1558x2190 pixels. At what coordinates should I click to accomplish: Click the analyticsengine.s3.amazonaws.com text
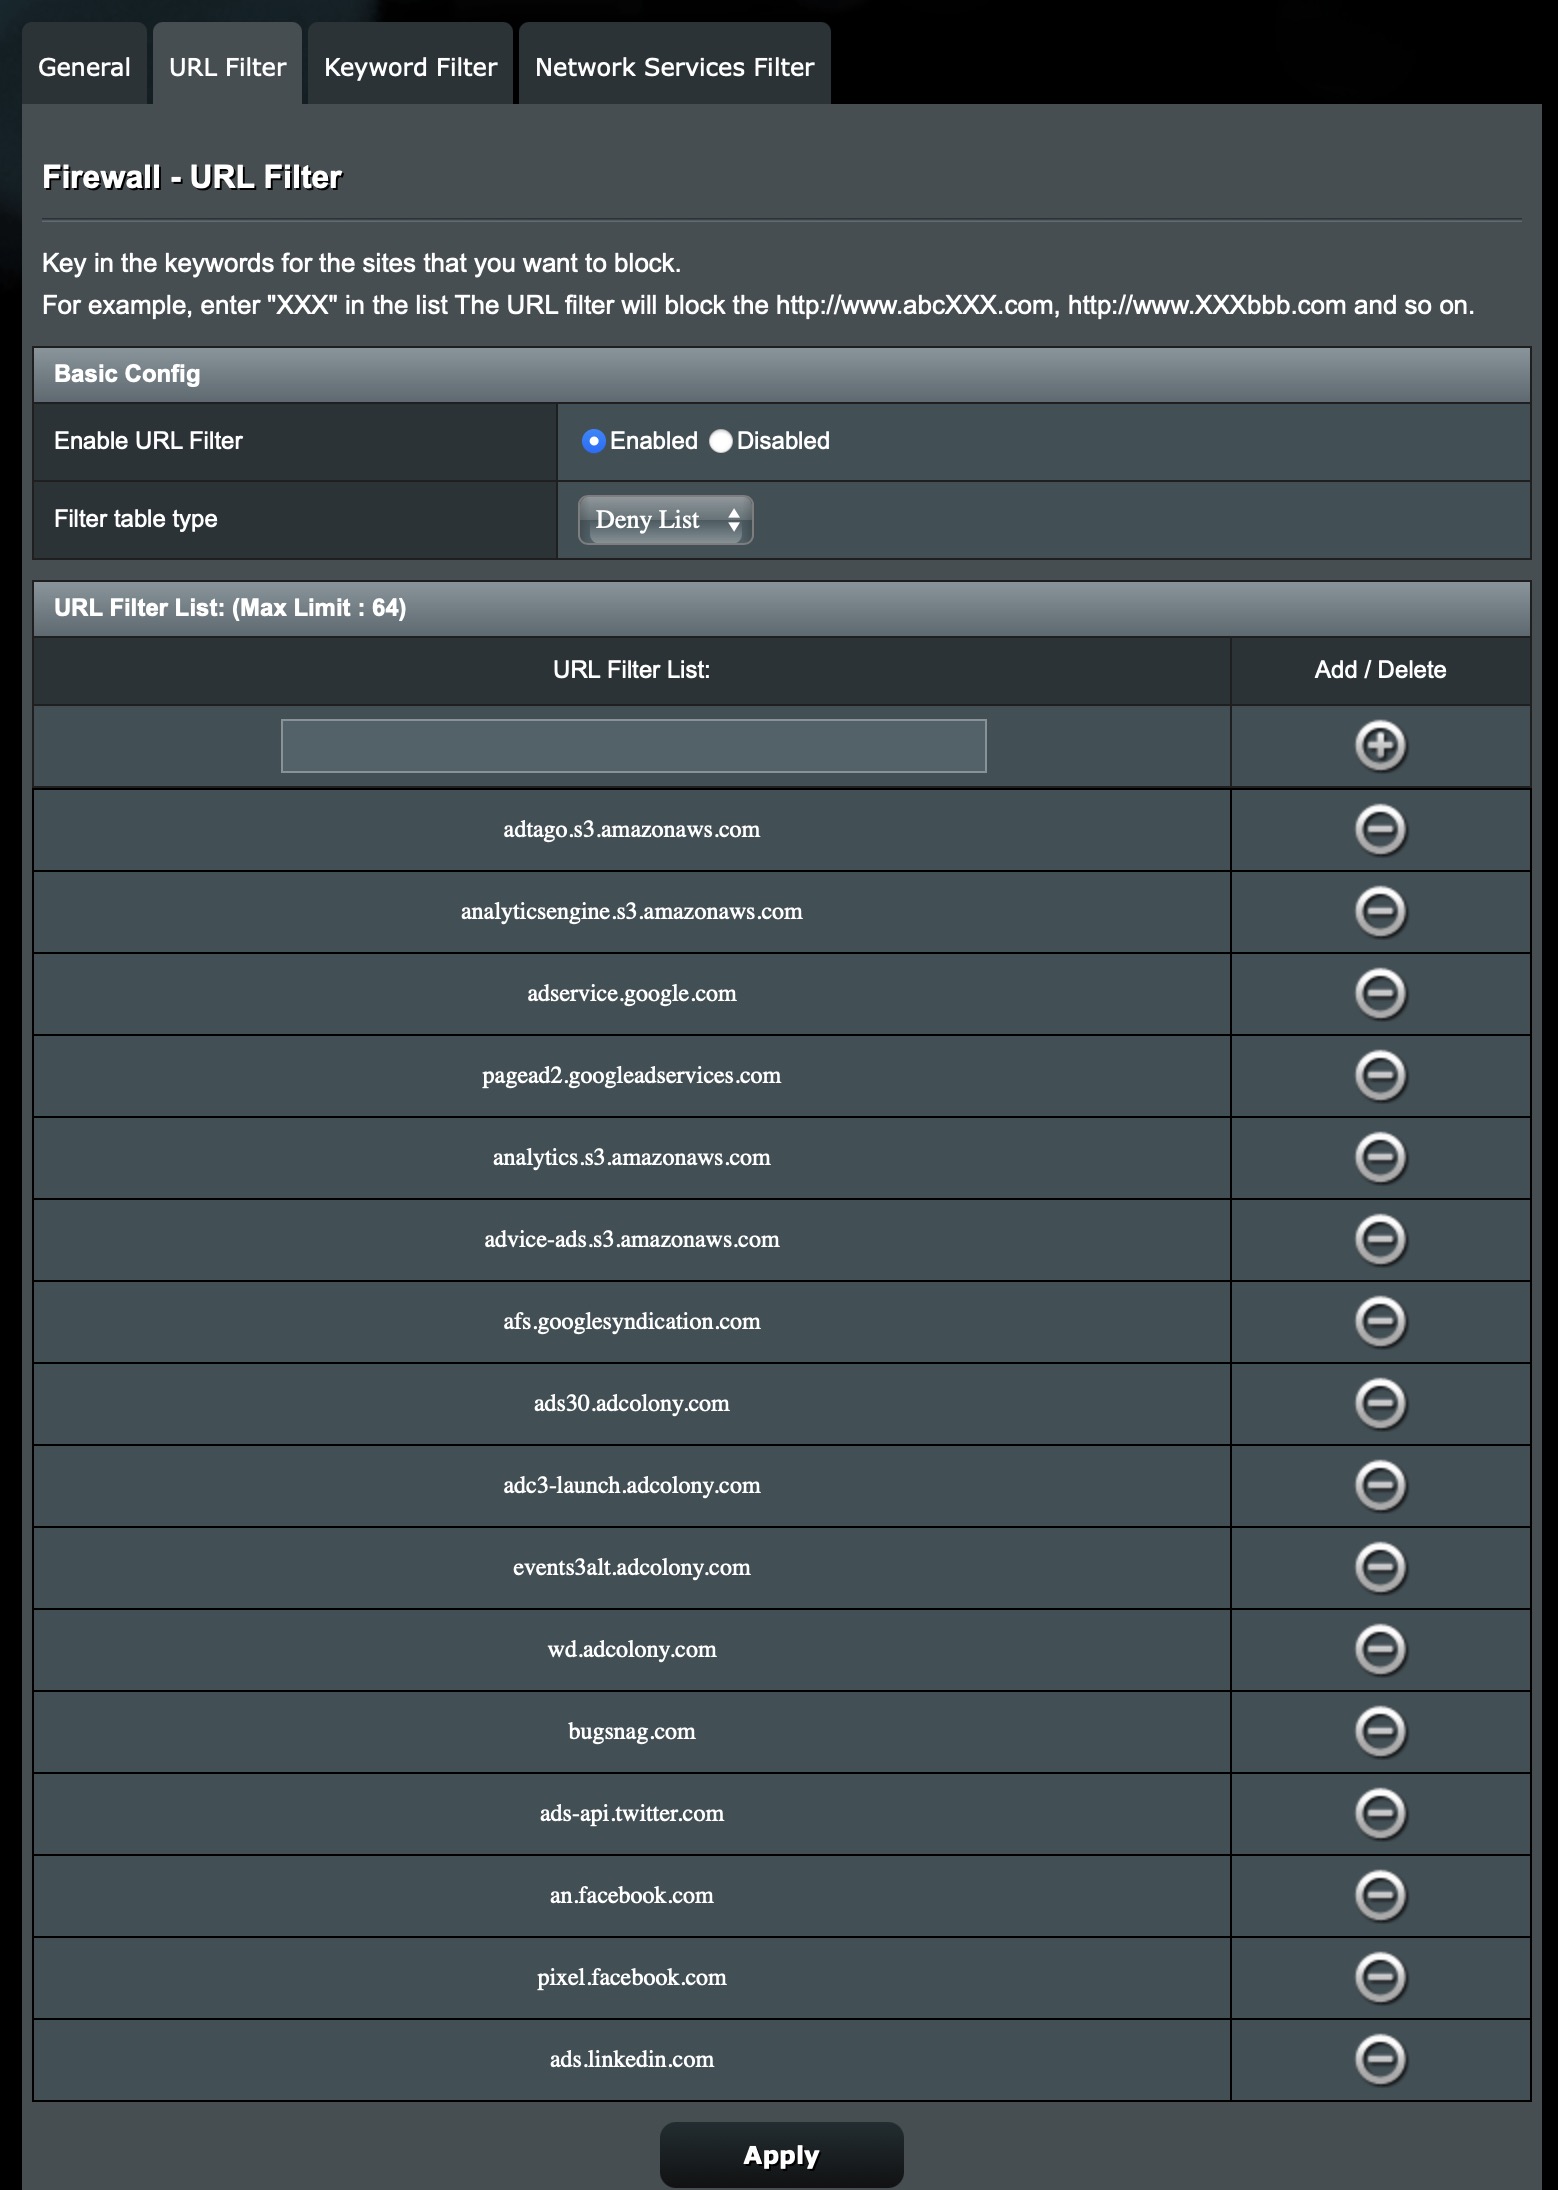coord(631,912)
